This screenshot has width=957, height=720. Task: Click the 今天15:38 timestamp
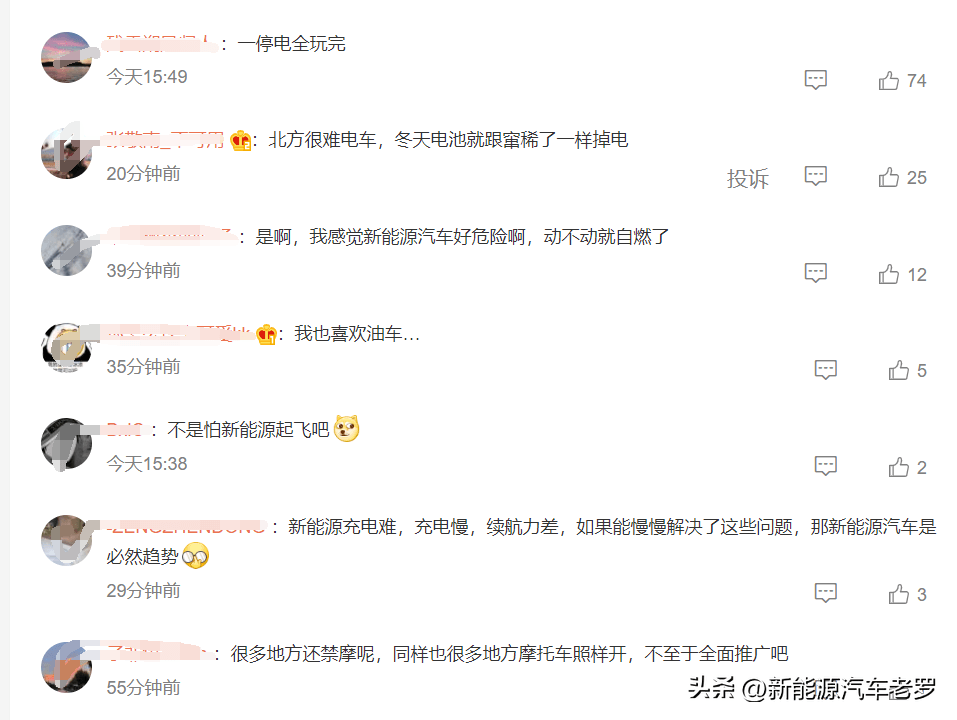click(146, 464)
